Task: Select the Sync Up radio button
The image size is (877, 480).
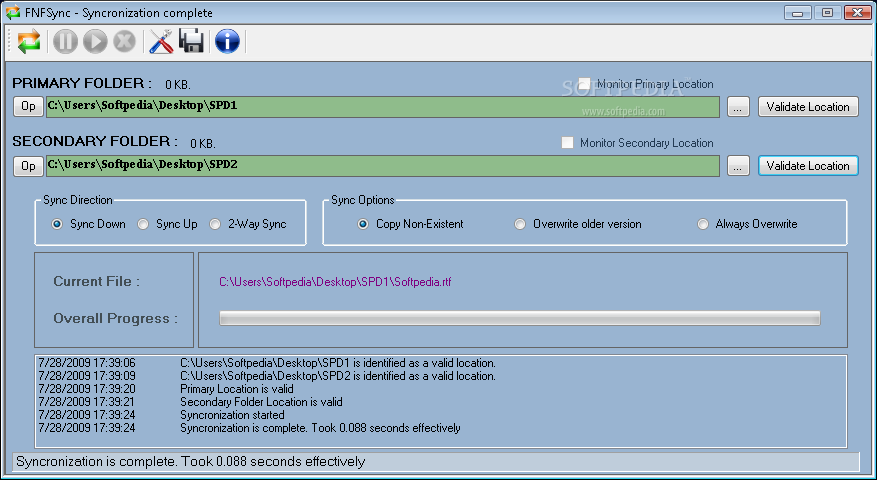Action: (x=143, y=224)
